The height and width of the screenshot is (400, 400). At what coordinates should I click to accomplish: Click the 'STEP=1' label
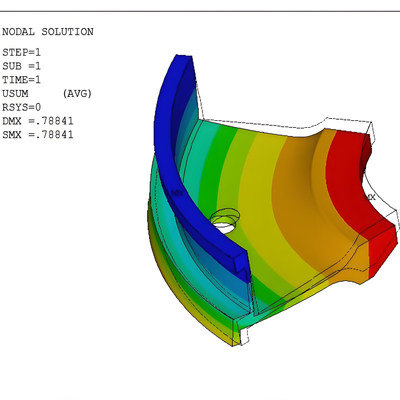click(x=21, y=52)
